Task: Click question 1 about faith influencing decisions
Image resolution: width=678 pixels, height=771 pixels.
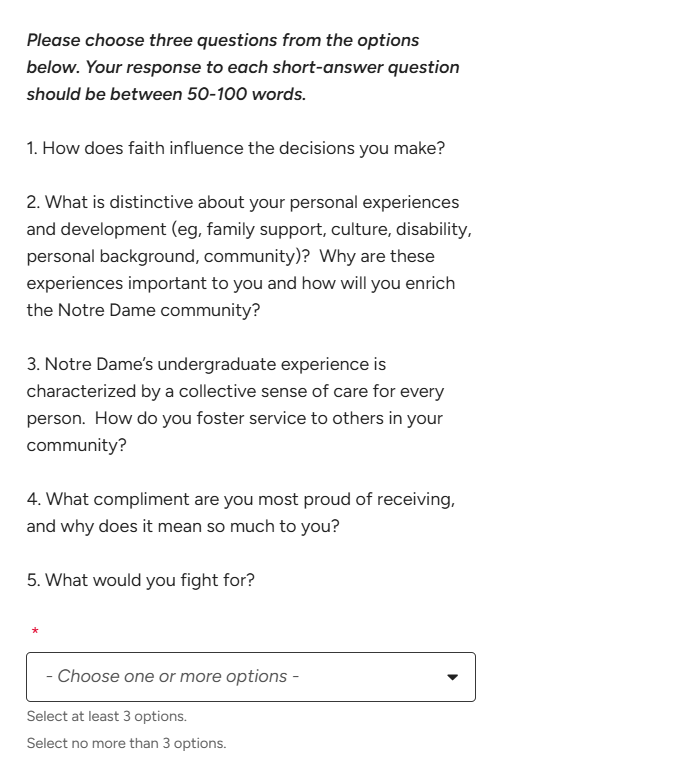Action: click(235, 149)
